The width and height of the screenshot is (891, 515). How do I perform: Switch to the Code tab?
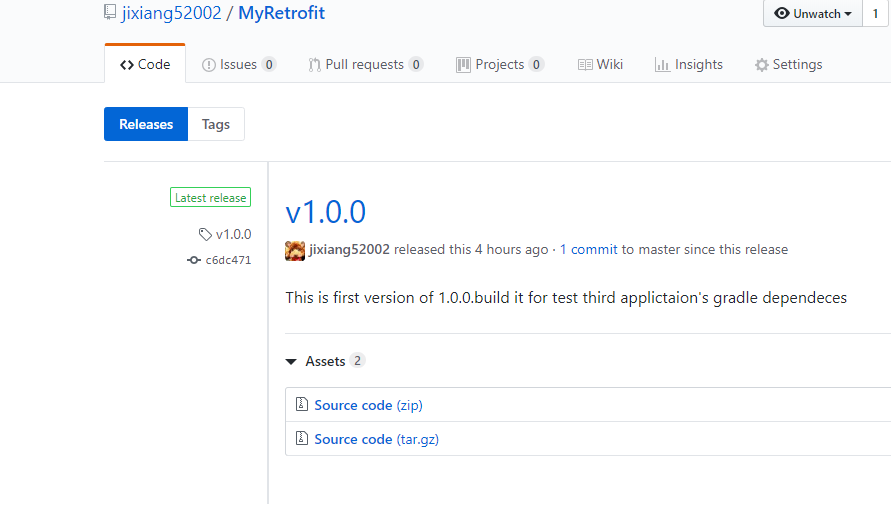[145, 64]
